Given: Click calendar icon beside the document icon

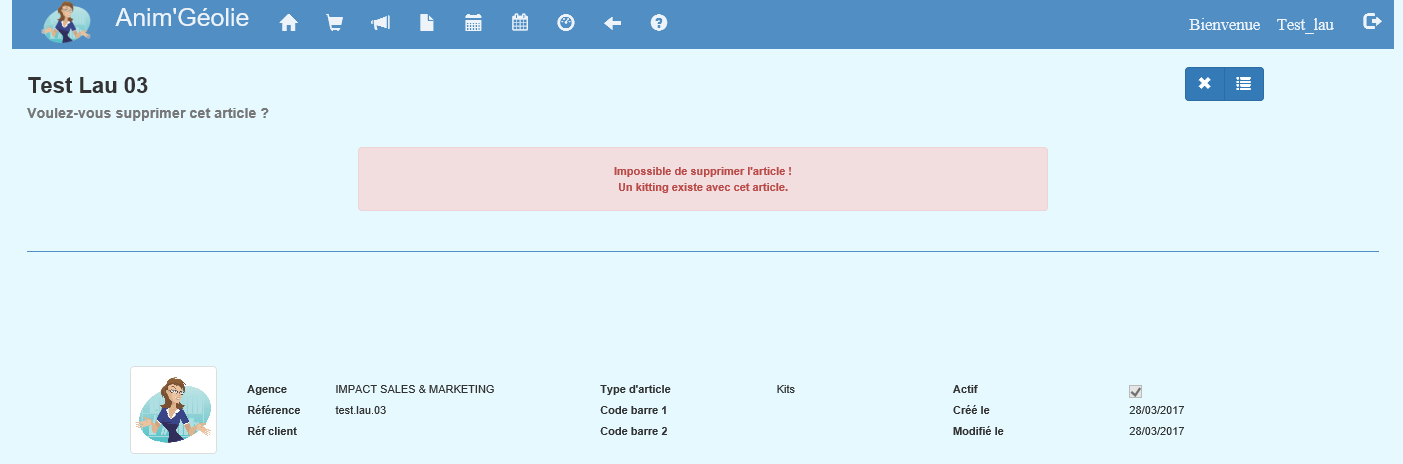Looking at the screenshot, I should point(474,23).
